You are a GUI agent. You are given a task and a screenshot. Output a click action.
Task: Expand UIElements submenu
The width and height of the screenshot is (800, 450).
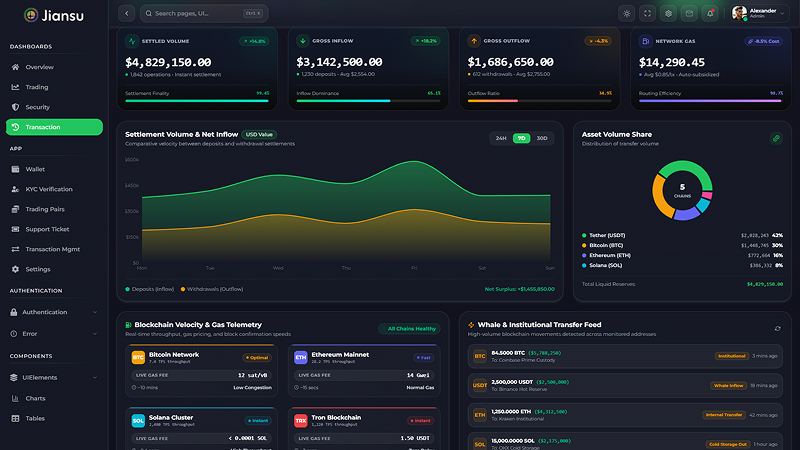pyautogui.click(x=54, y=378)
